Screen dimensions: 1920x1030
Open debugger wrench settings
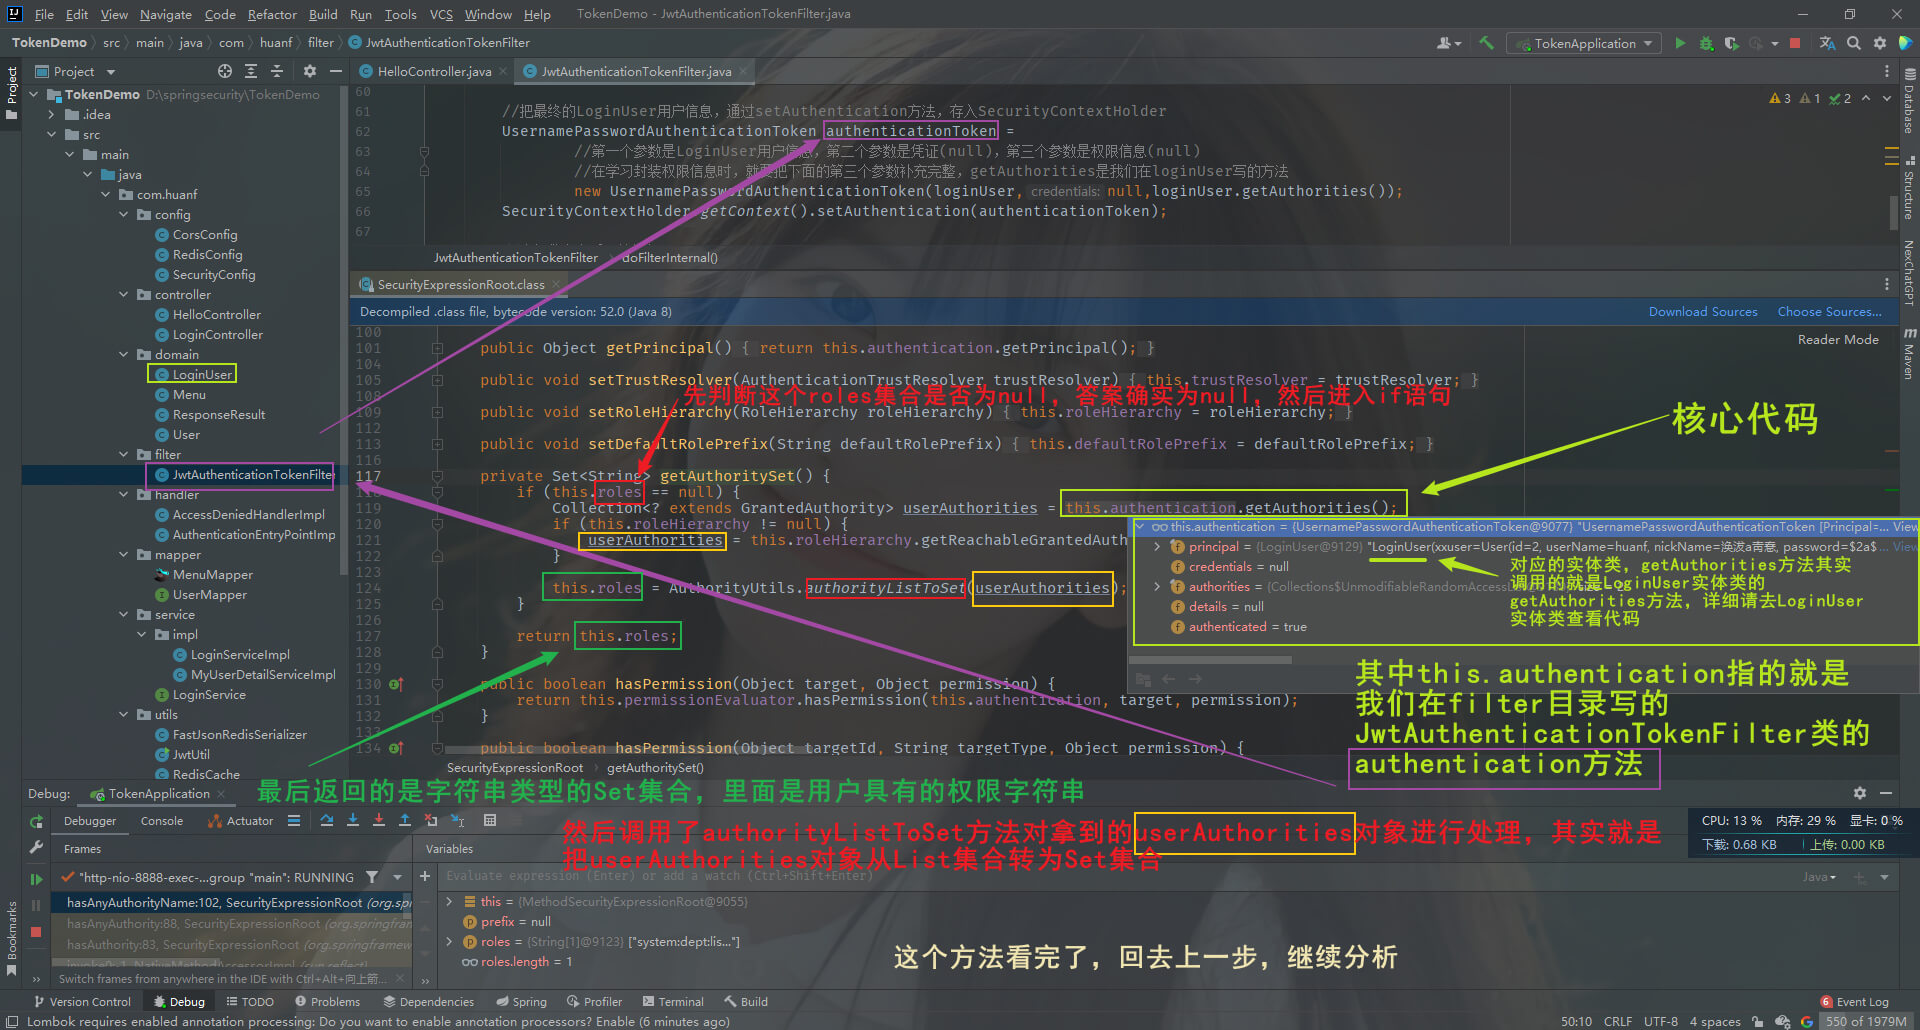pos(36,847)
